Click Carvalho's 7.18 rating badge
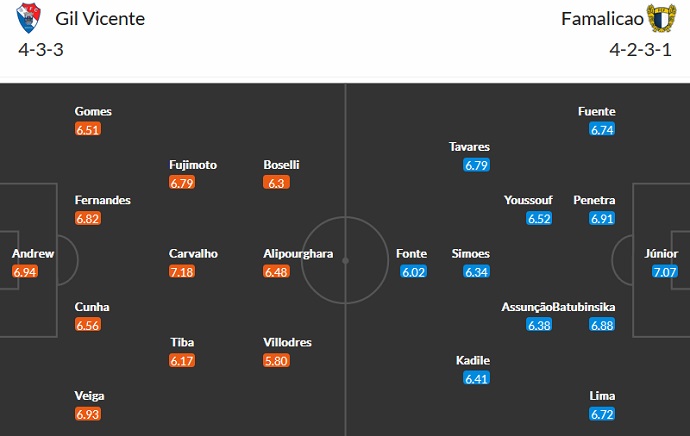Image resolution: width=690 pixels, height=436 pixels. (181, 272)
